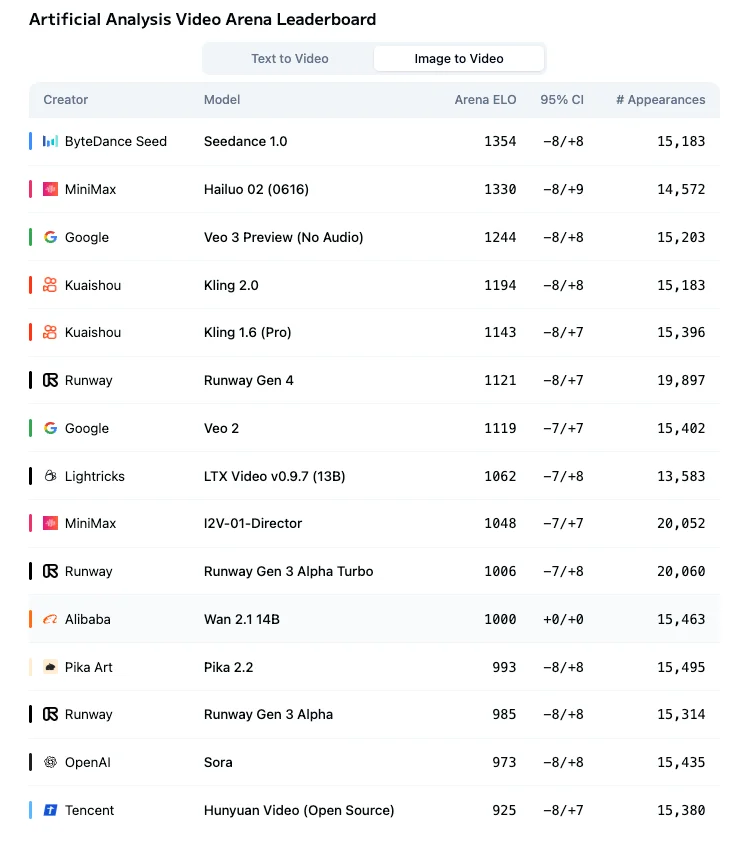743x846 pixels.
Task: Click the Veo 2 model name
Action: click(221, 428)
